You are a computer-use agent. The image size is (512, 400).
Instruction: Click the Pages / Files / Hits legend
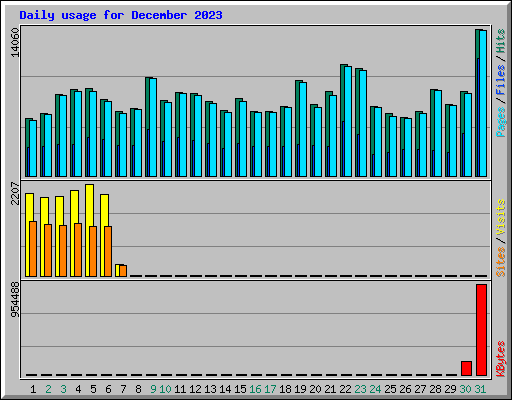point(500,83)
